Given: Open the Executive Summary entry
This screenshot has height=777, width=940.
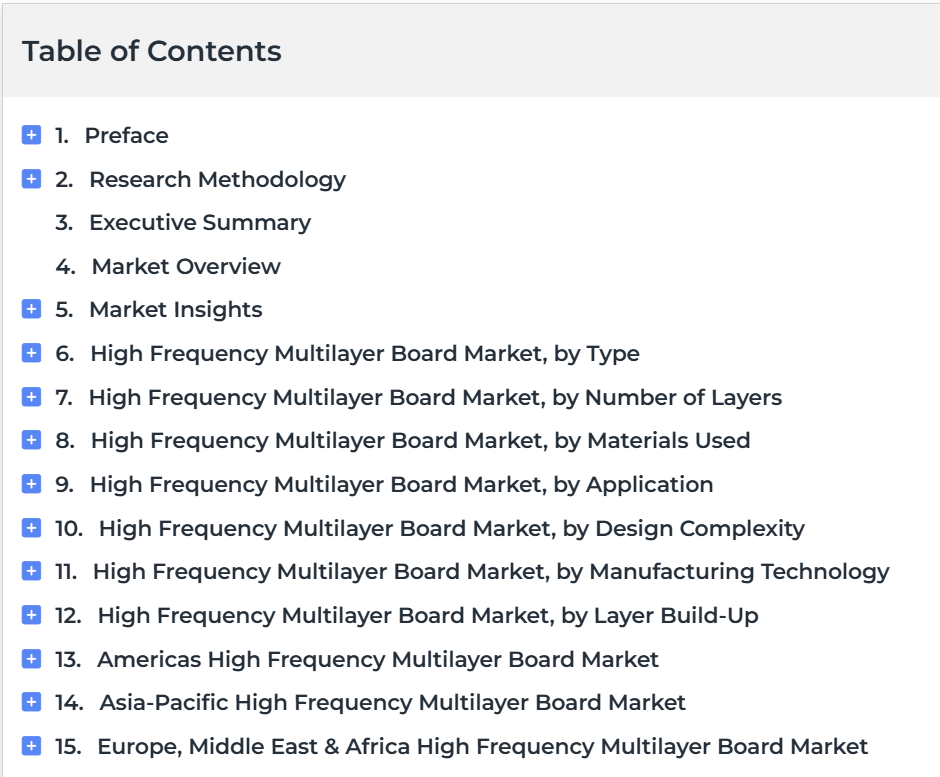Looking at the screenshot, I should (199, 222).
